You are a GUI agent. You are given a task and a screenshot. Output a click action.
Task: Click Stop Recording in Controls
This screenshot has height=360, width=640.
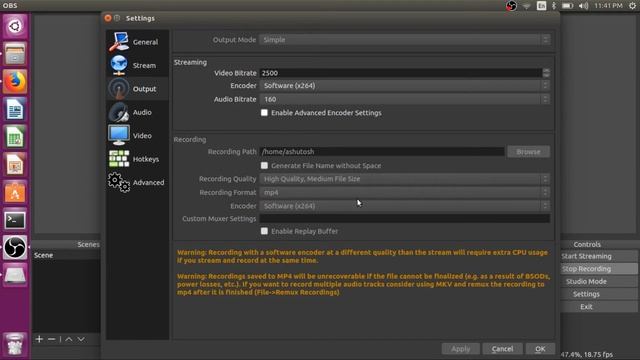pyautogui.click(x=587, y=269)
